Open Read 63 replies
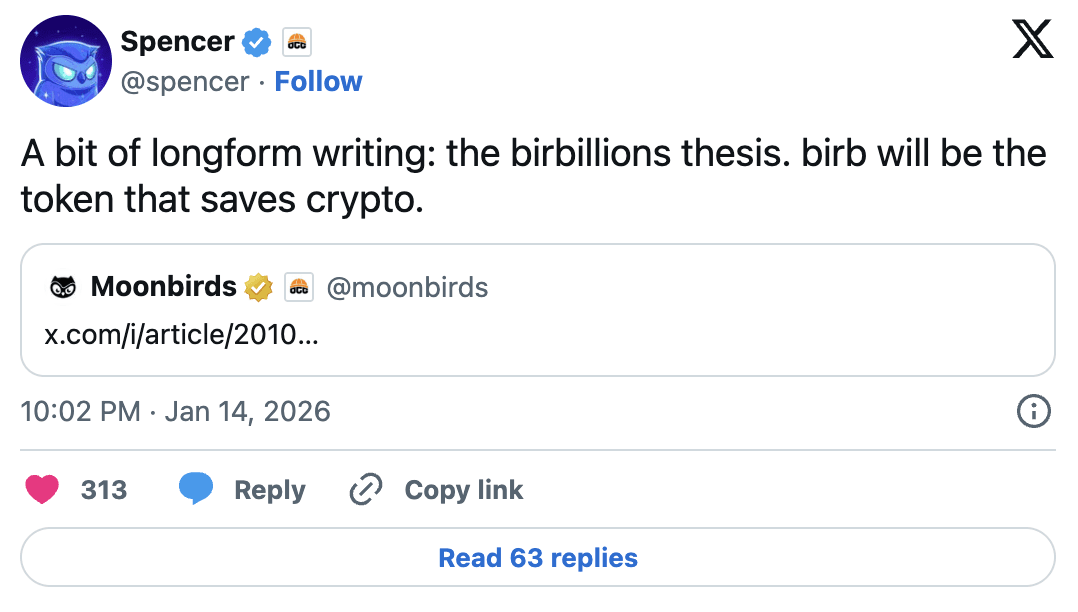 [x=538, y=557]
